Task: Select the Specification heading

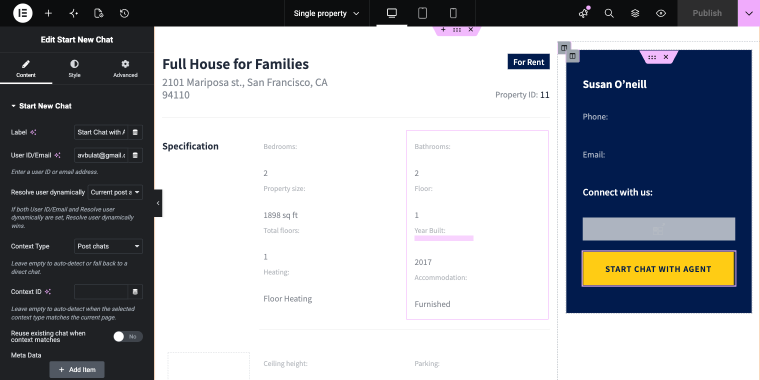Action: point(190,146)
